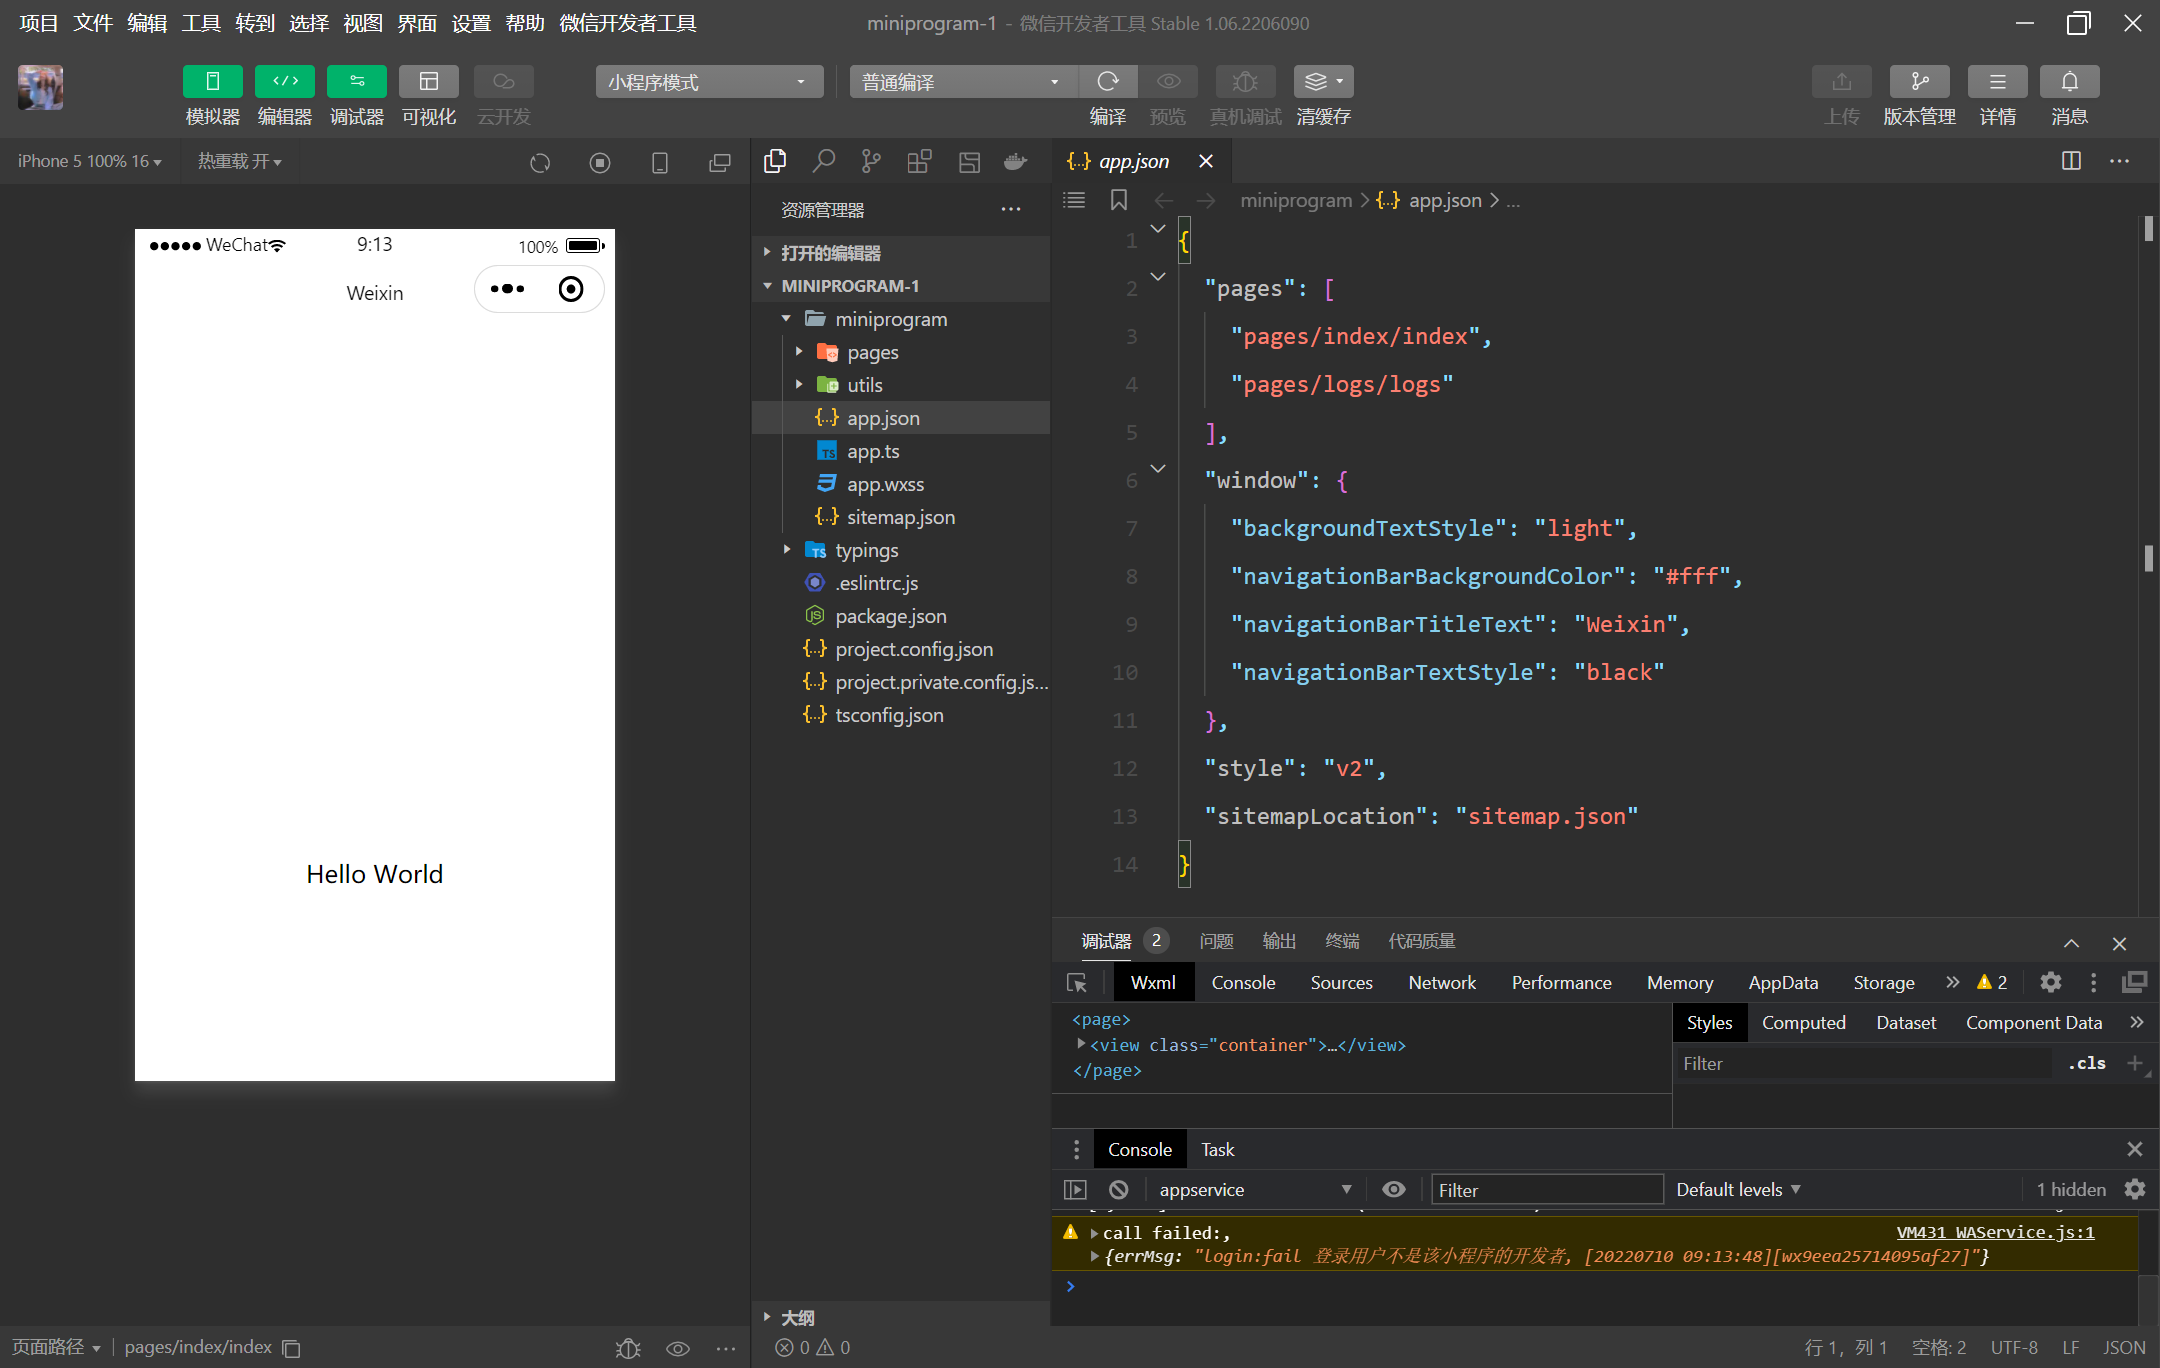Expand the typings folder

(901, 550)
